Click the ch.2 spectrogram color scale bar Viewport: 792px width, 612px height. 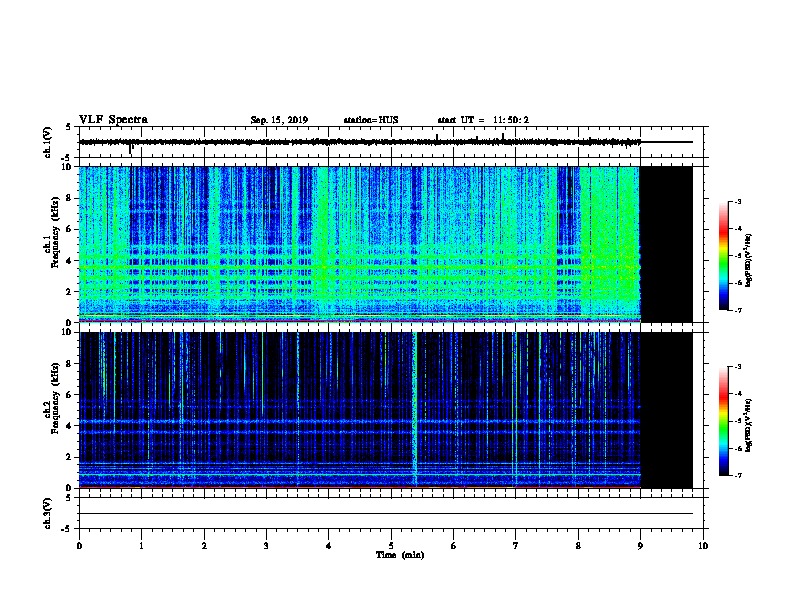tap(723, 421)
